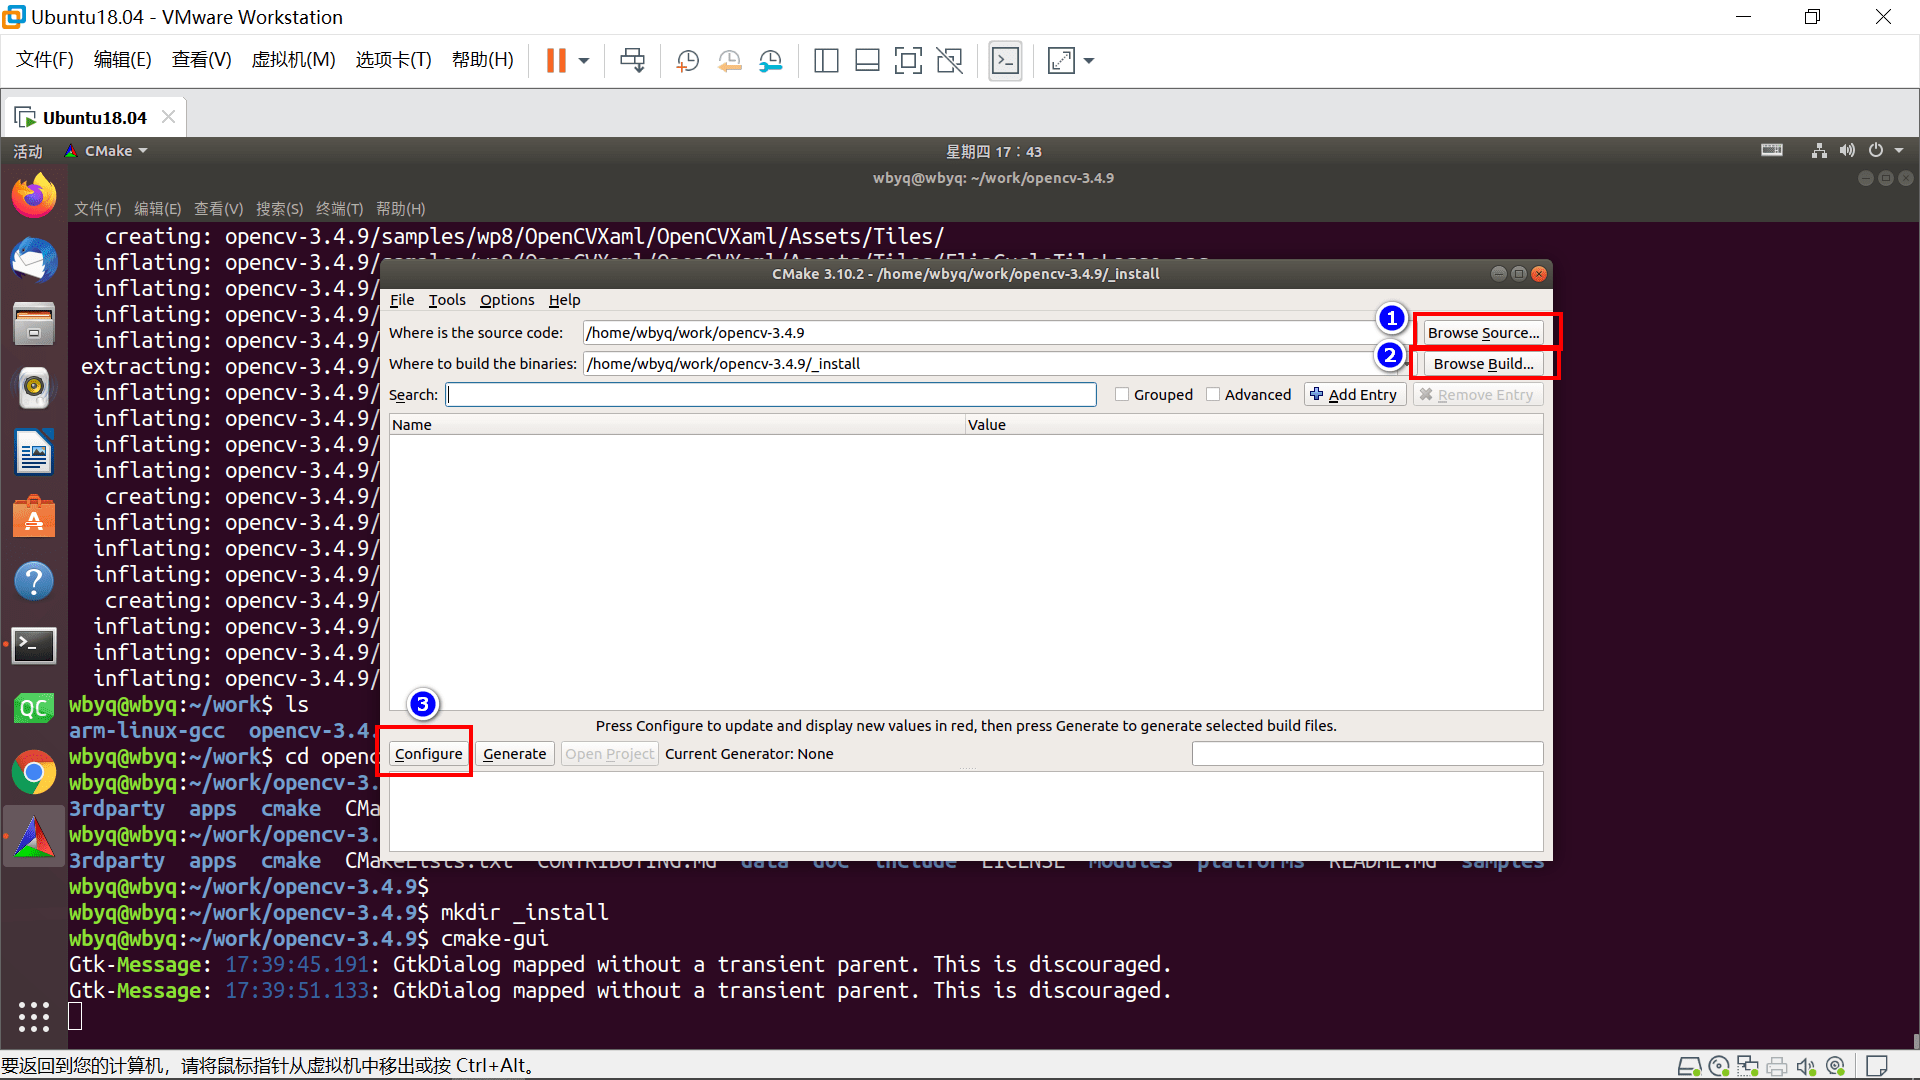The height and width of the screenshot is (1080, 1920).
Task: Close the Ubuntu18.04 tab
Action: [x=169, y=117]
